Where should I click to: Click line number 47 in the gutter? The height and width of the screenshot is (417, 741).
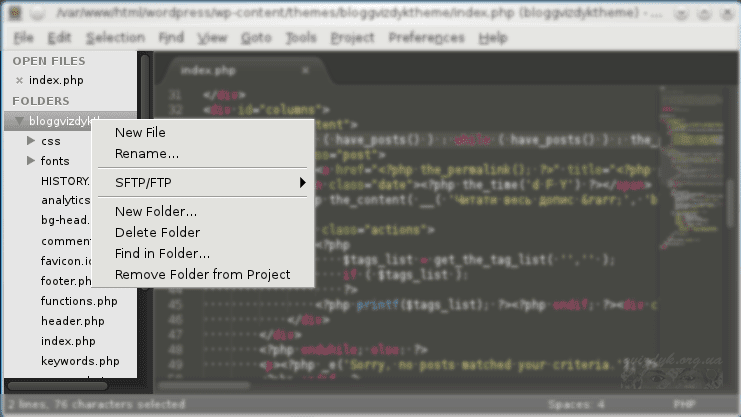pyautogui.click(x=175, y=334)
